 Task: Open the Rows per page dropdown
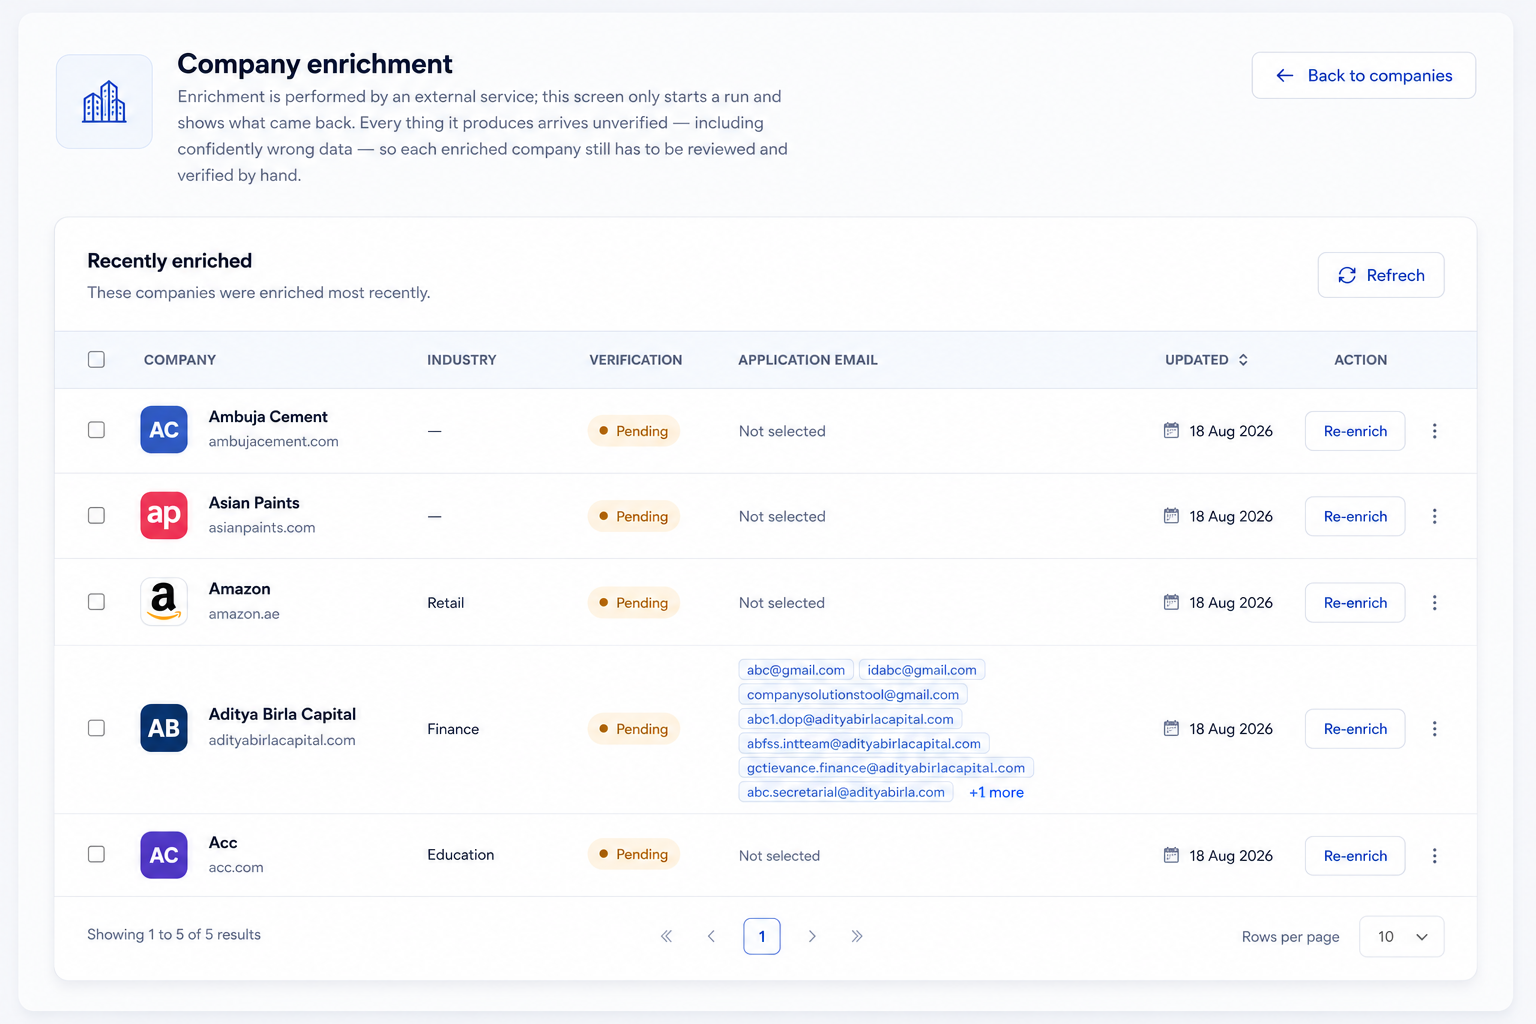click(x=1402, y=937)
